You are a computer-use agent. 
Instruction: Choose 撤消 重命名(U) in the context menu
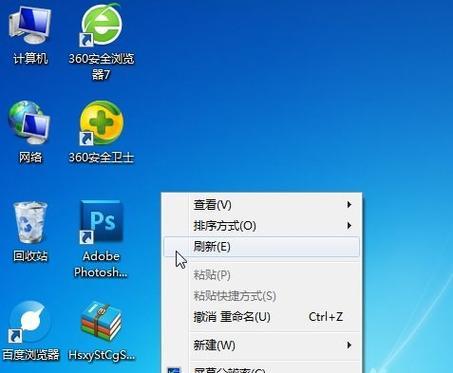(x=262, y=317)
